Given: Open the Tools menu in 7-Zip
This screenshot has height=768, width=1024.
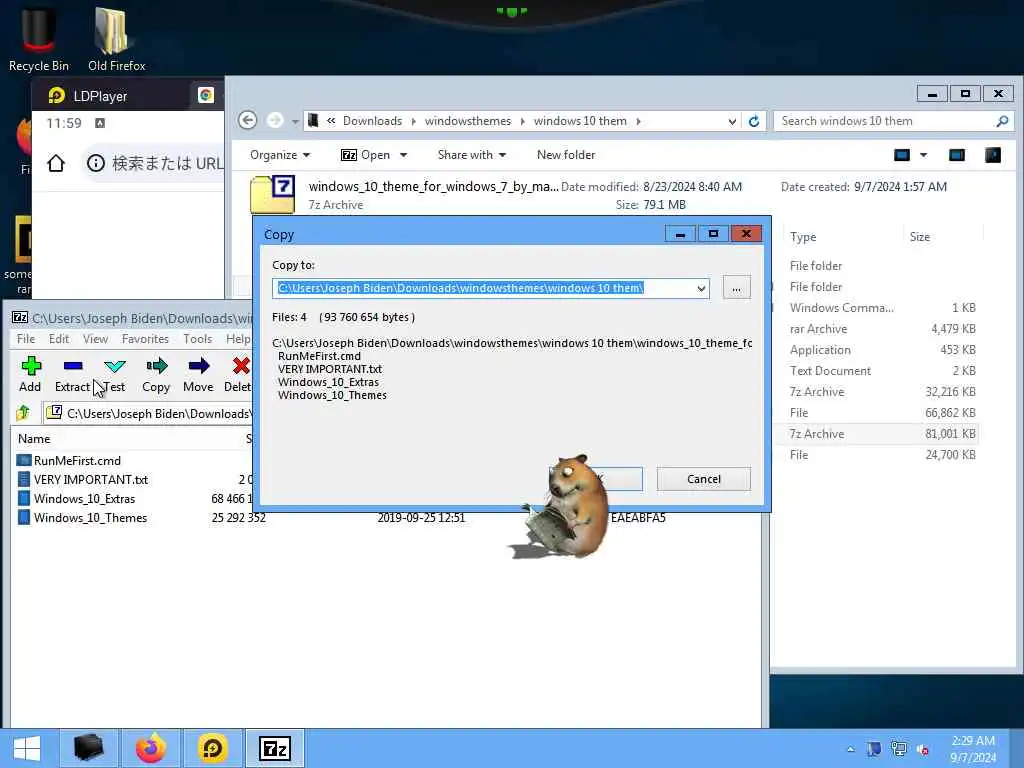Looking at the screenshot, I should [x=197, y=339].
